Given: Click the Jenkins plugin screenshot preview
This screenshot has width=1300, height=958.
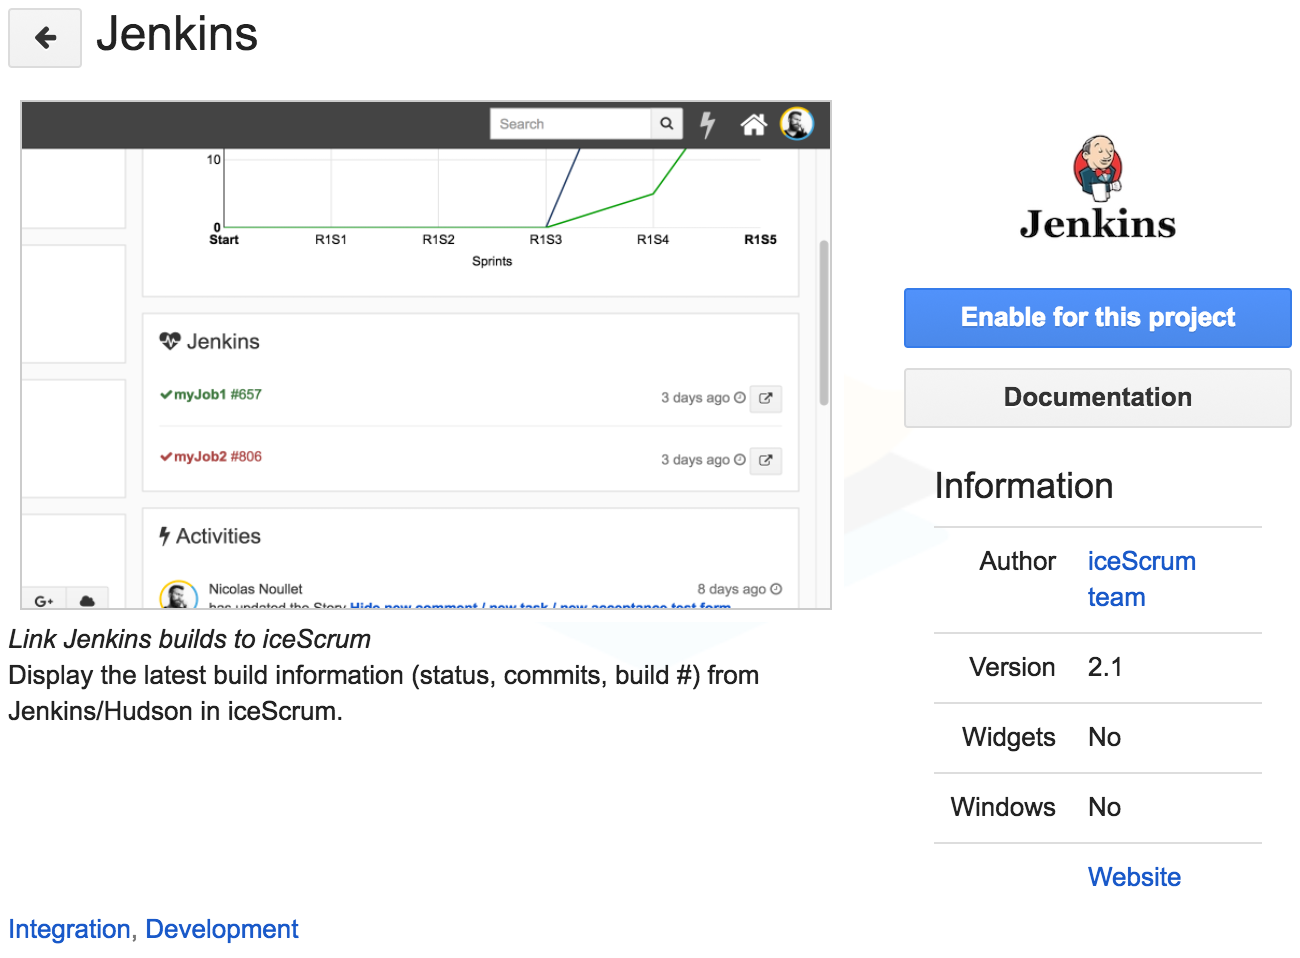Looking at the screenshot, I should click(x=426, y=355).
